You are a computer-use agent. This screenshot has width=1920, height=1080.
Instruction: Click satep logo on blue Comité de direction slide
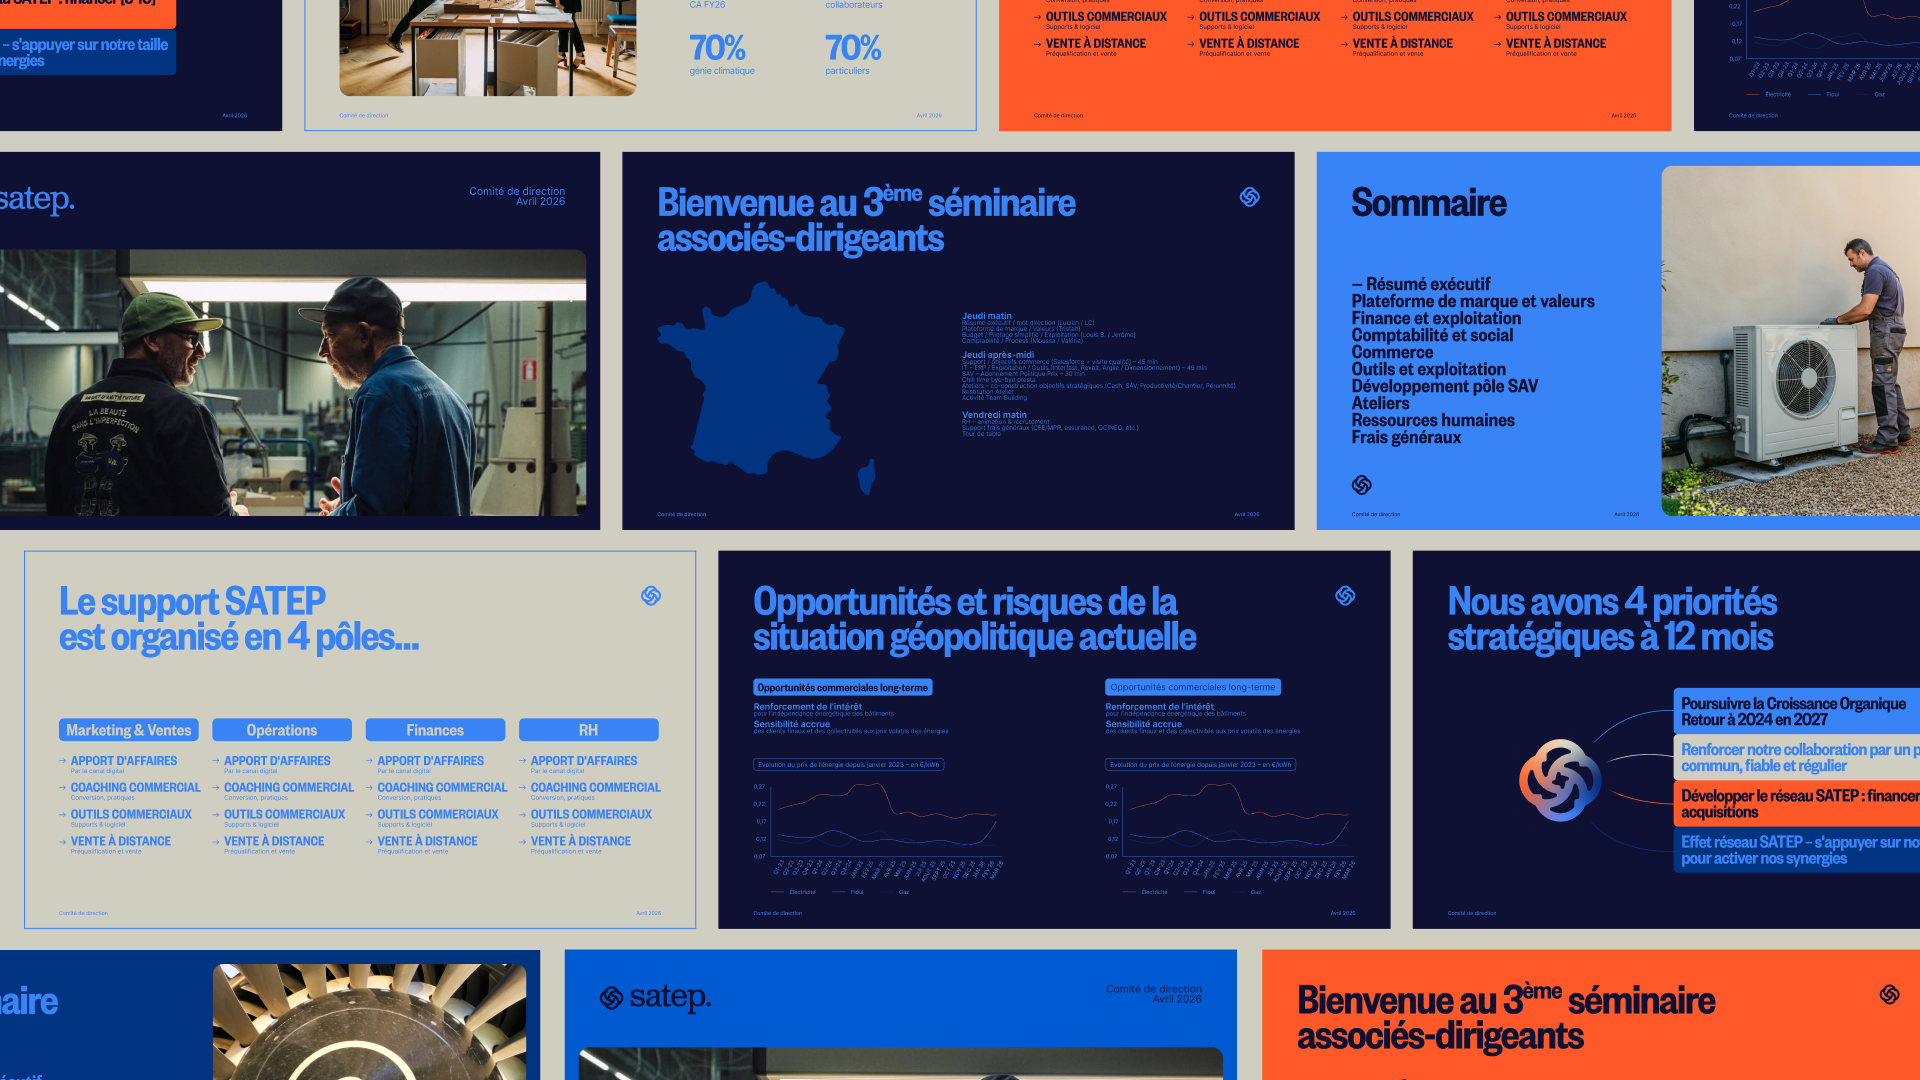click(x=655, y=997)
